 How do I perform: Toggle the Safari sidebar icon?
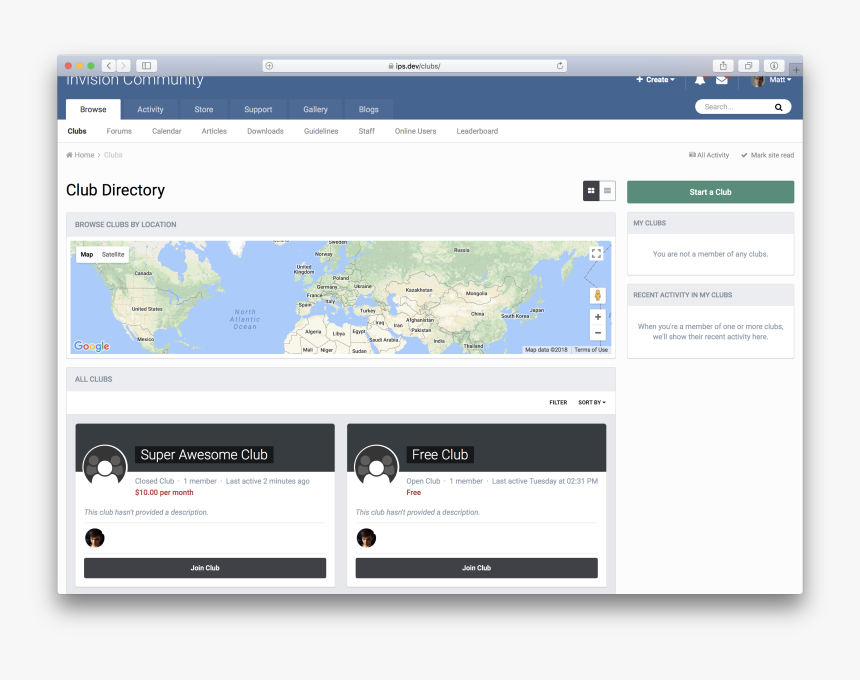tap(146, 66)
